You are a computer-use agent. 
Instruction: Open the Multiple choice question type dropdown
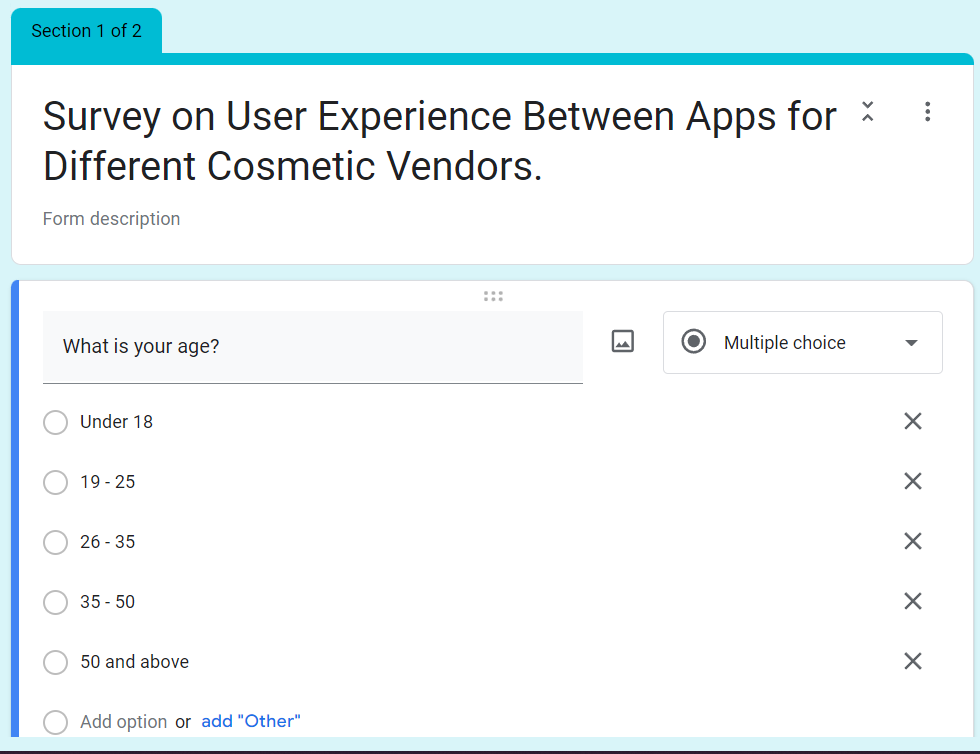pyautogui.click(x=802, y=343)
